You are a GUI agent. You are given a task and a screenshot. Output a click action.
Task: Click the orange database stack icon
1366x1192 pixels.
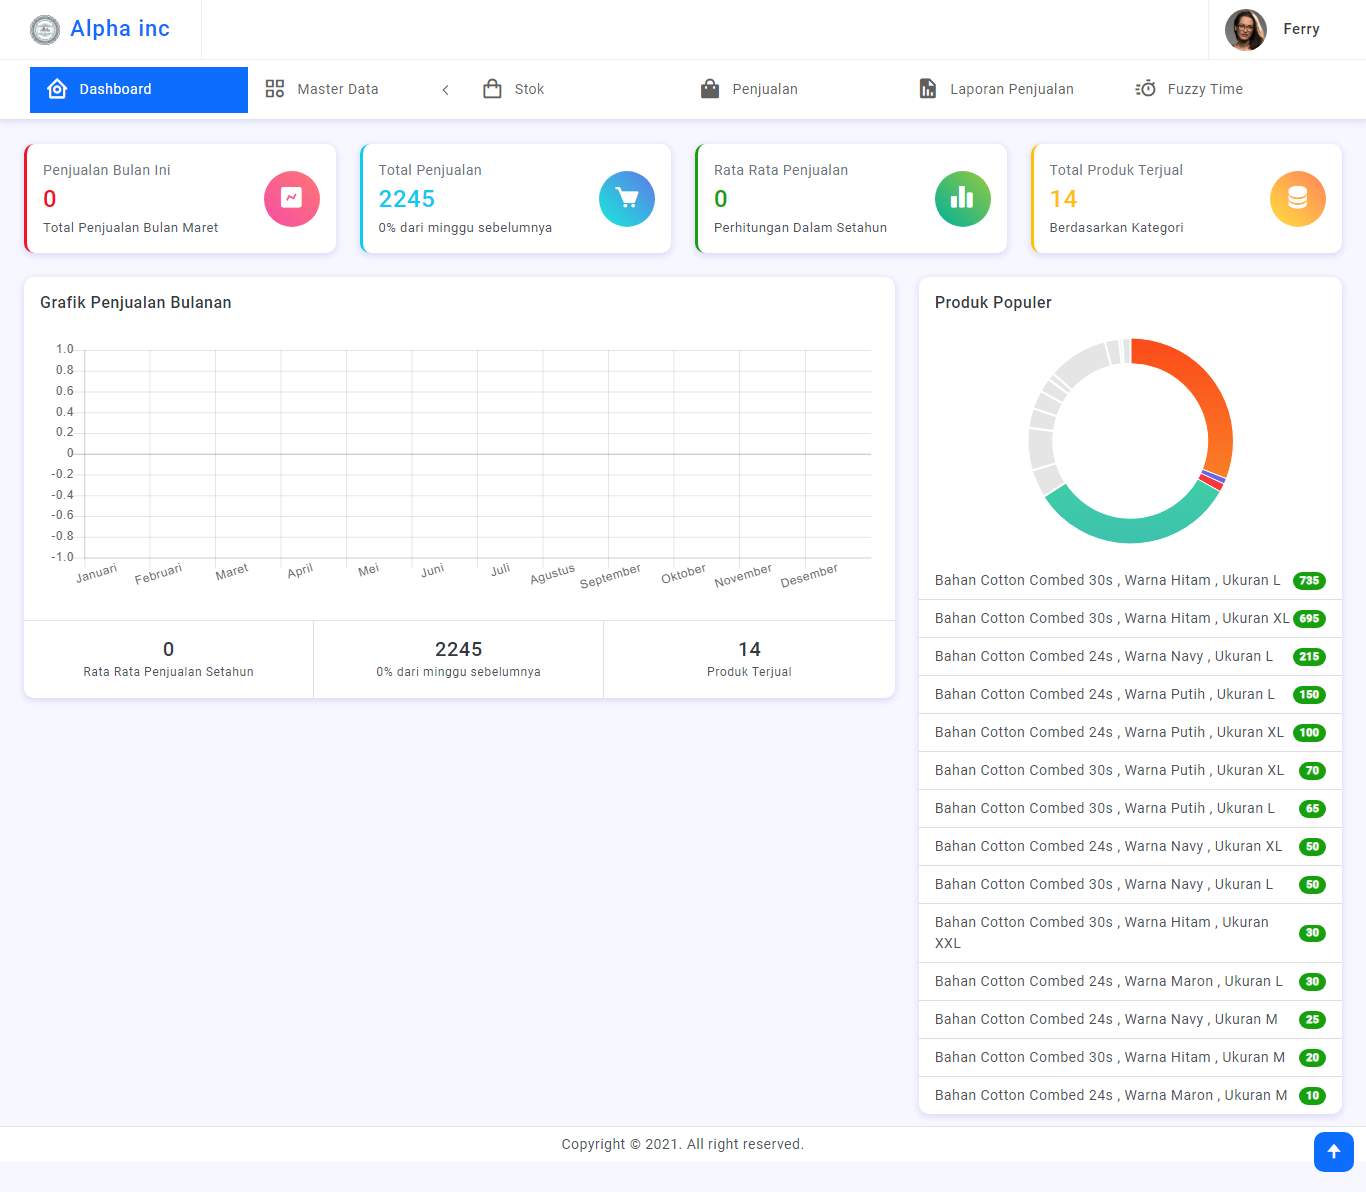(1297, 199)
